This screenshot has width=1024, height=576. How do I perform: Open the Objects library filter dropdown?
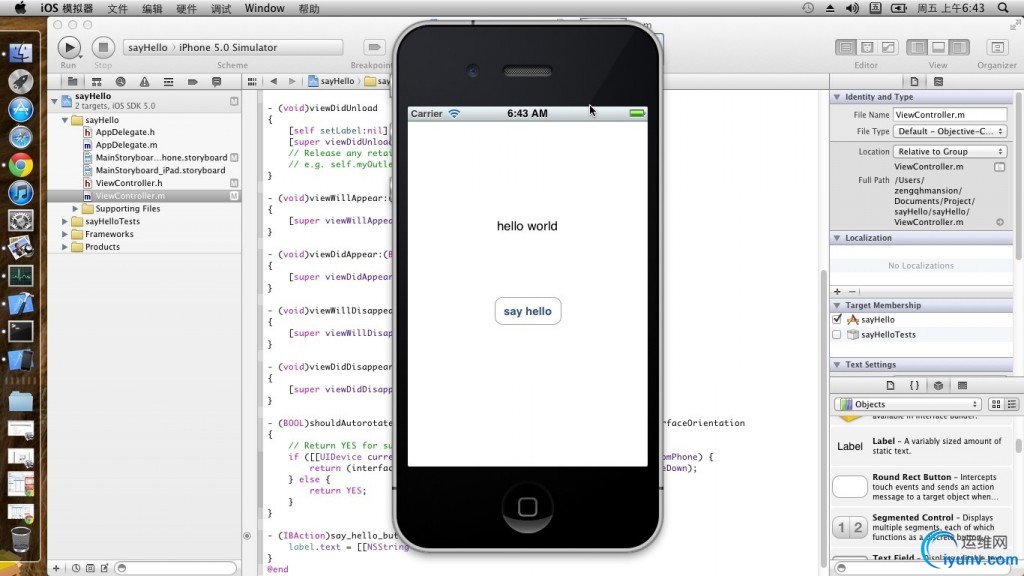pos(908,404)
